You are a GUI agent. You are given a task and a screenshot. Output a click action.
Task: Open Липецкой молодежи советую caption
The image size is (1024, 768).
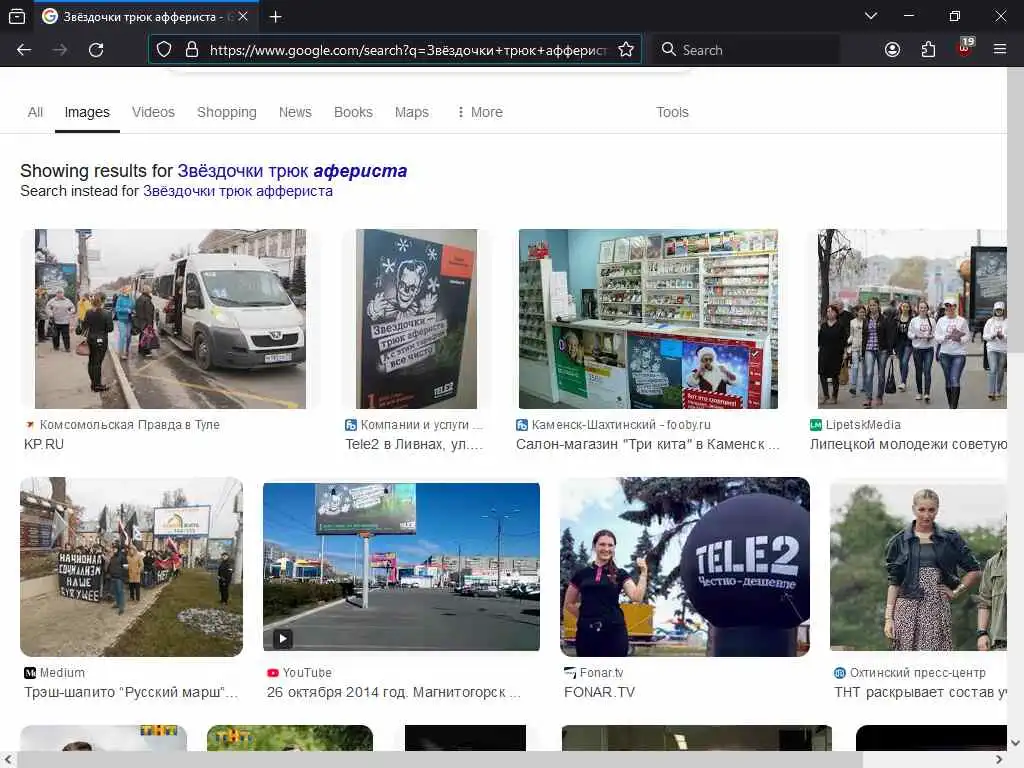click(908, 444)
